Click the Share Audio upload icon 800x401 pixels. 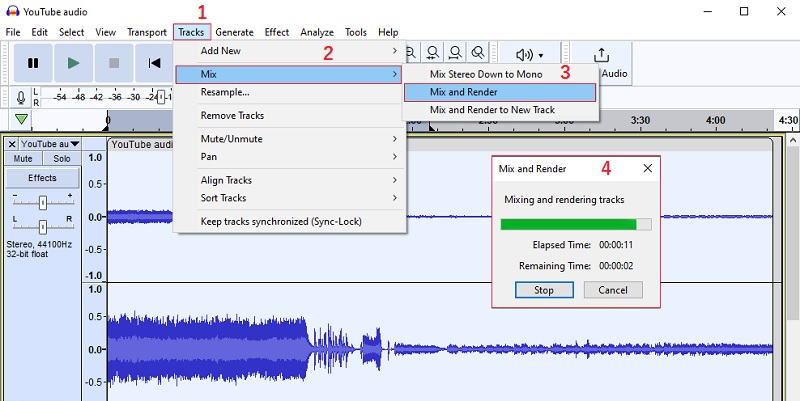tap(602, 55)
